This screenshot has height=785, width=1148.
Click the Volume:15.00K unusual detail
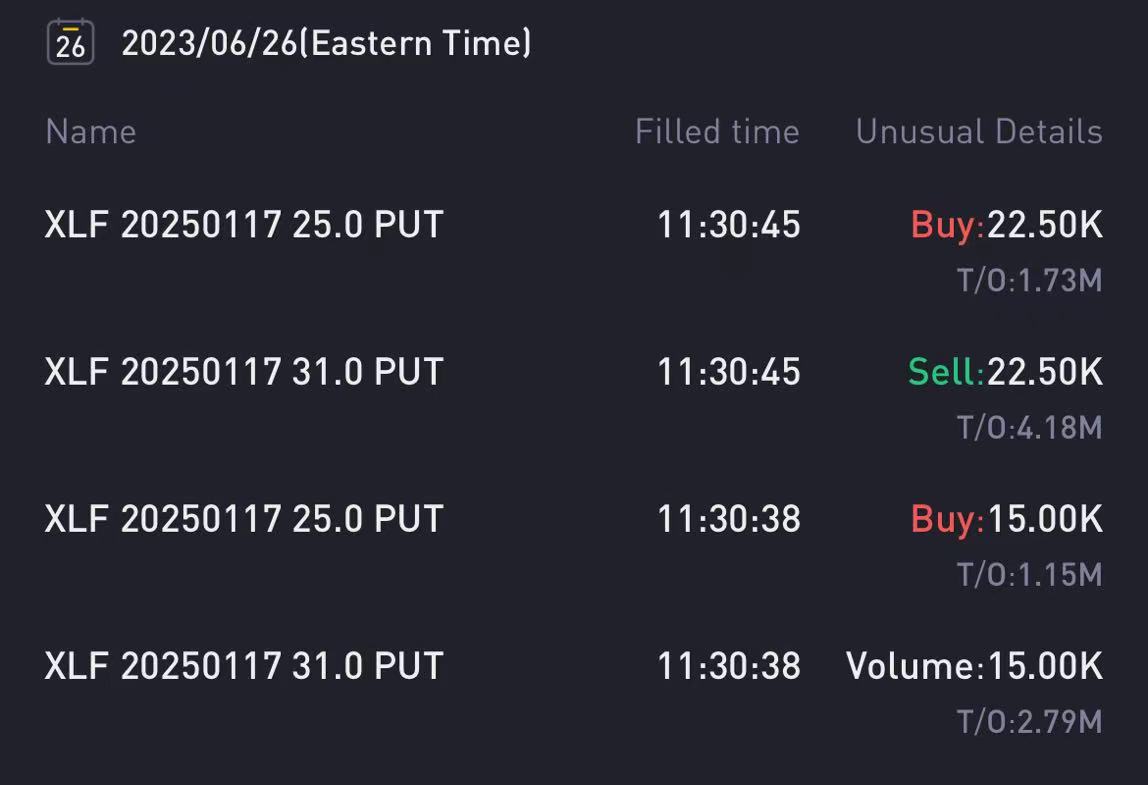tap(974, 666)
